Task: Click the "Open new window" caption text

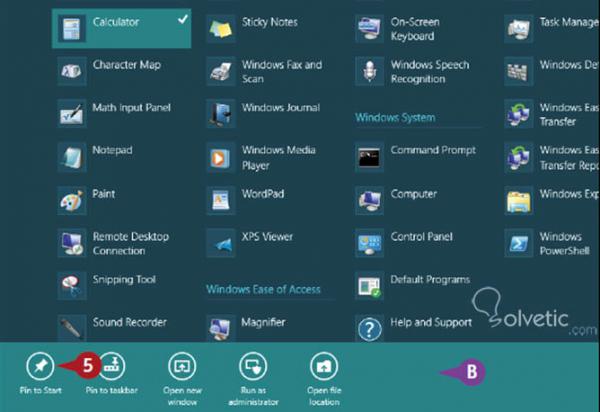Action: coord(183,396)
